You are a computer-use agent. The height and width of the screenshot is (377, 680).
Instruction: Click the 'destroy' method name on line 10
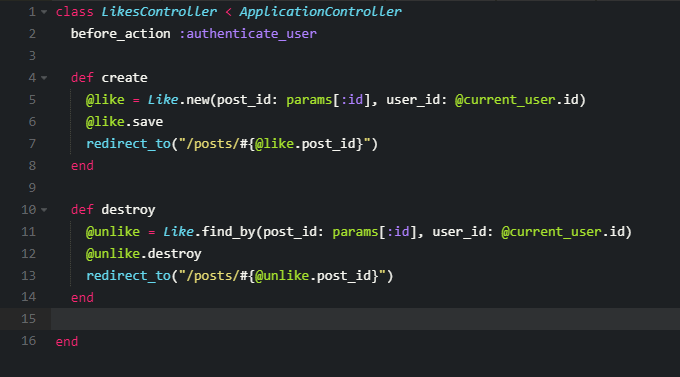click(128, 210)
